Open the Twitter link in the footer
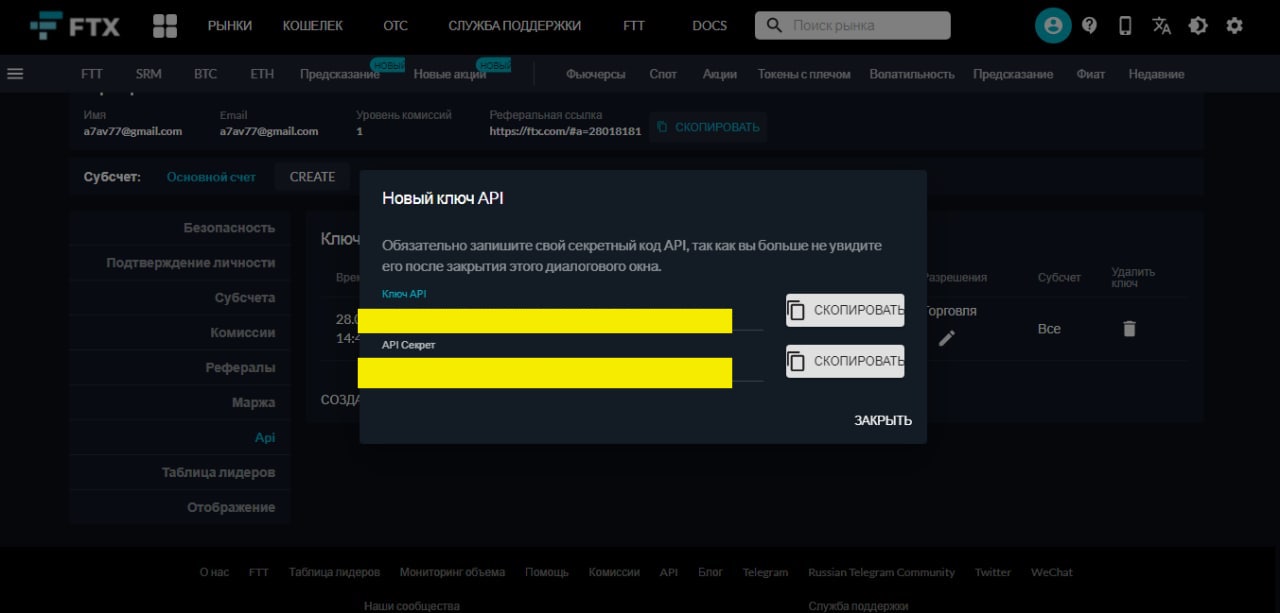 point(992,571)
